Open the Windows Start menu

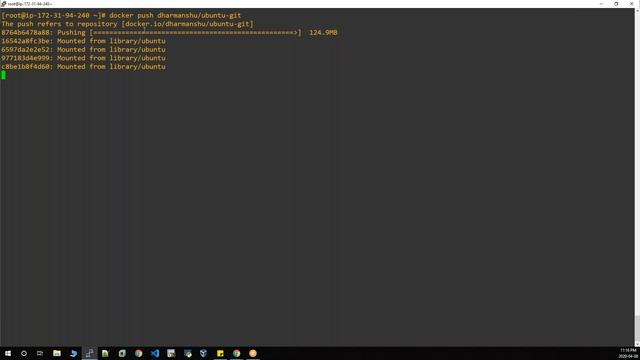(x=8, y=353)
